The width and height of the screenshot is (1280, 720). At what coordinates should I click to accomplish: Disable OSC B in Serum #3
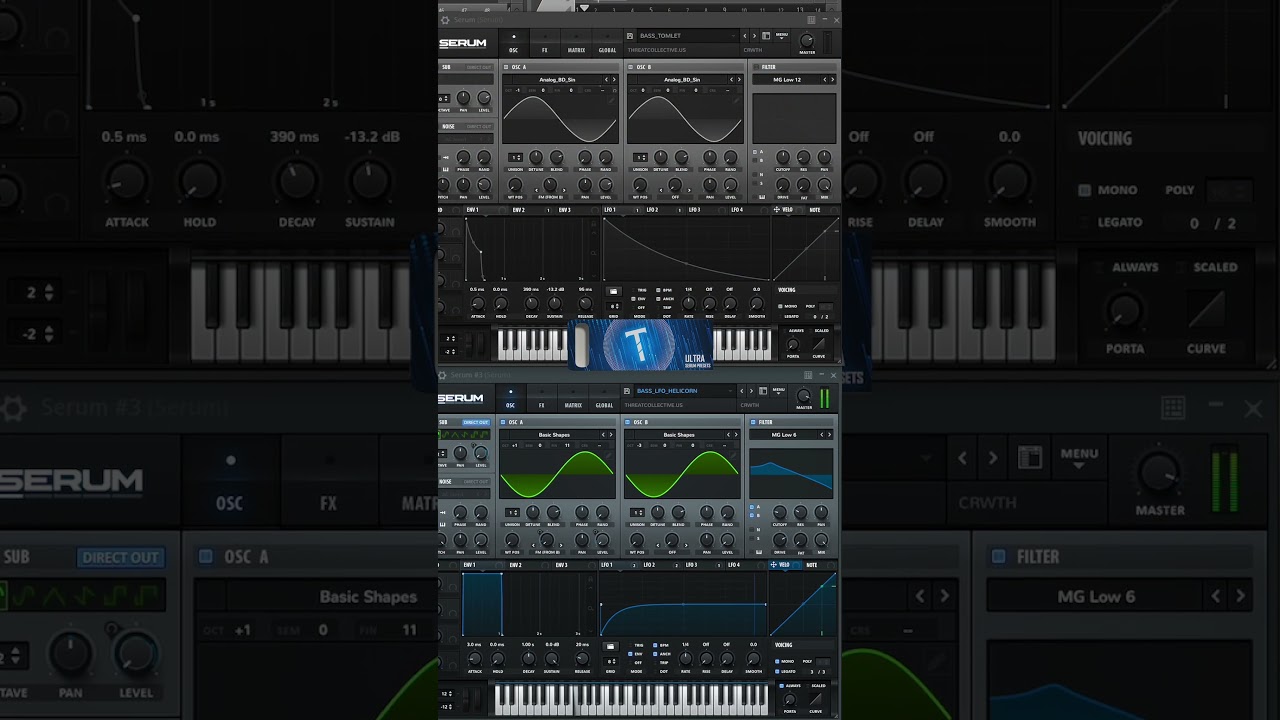click(628, 422)
